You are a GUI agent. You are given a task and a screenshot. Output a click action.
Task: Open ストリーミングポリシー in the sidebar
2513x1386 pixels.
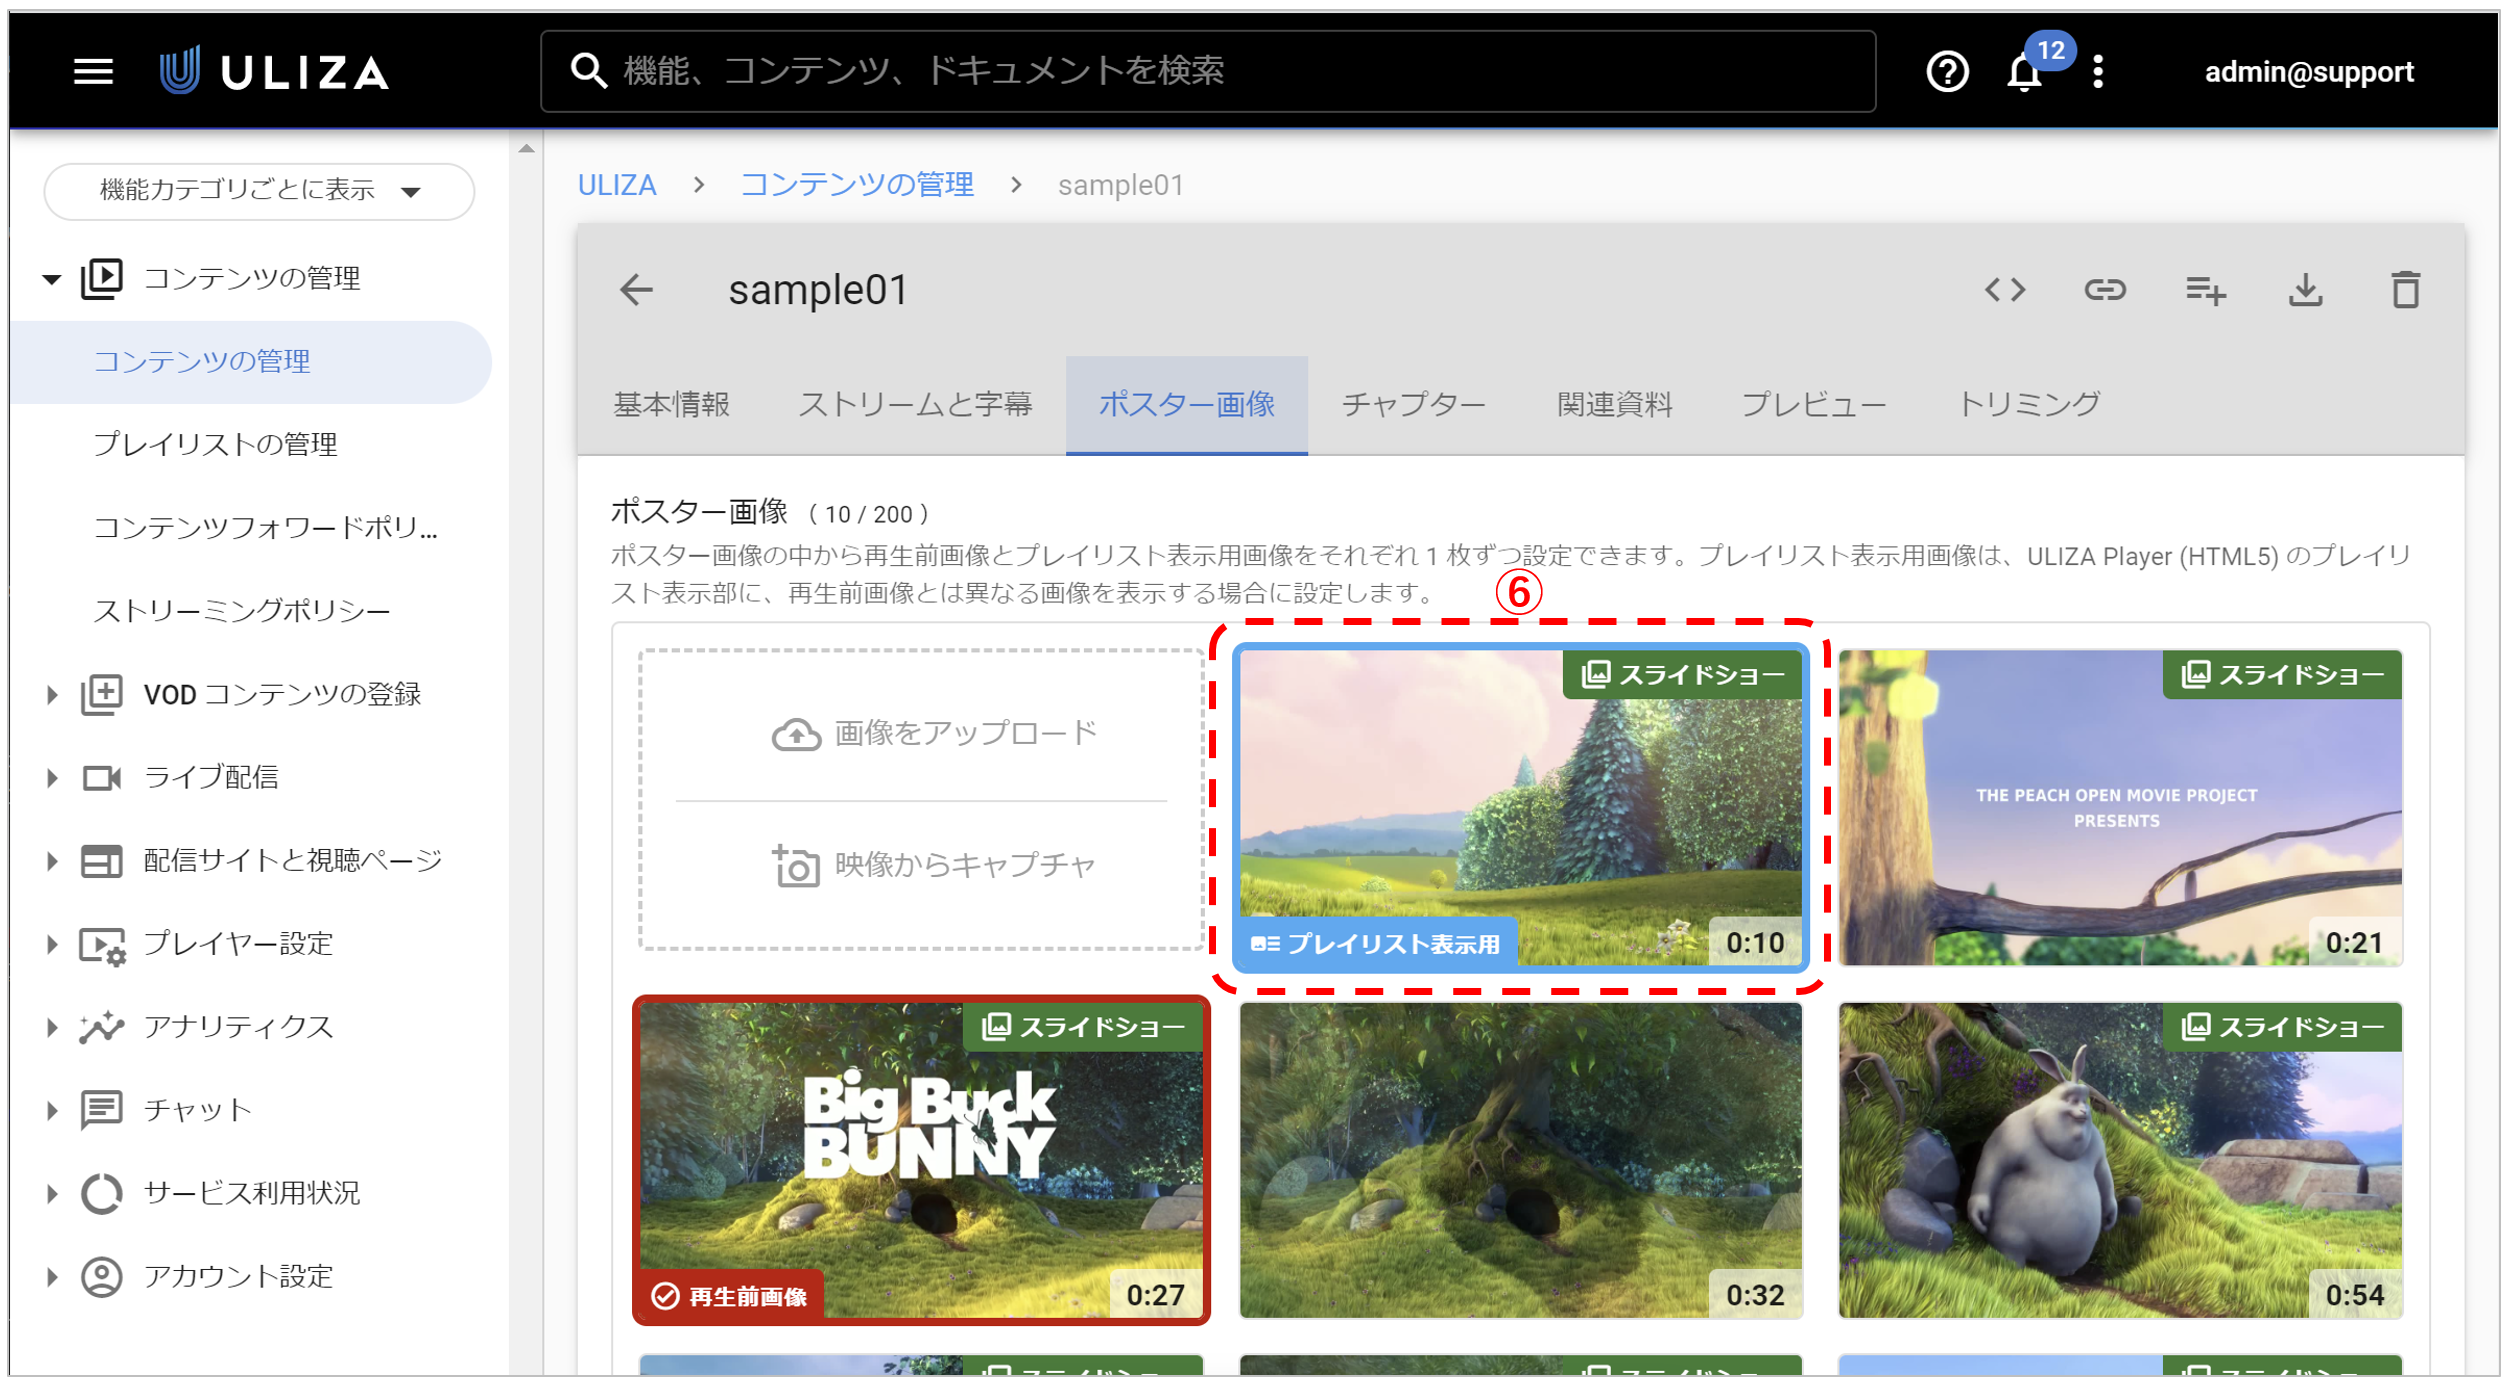click(x=241, y=611)
